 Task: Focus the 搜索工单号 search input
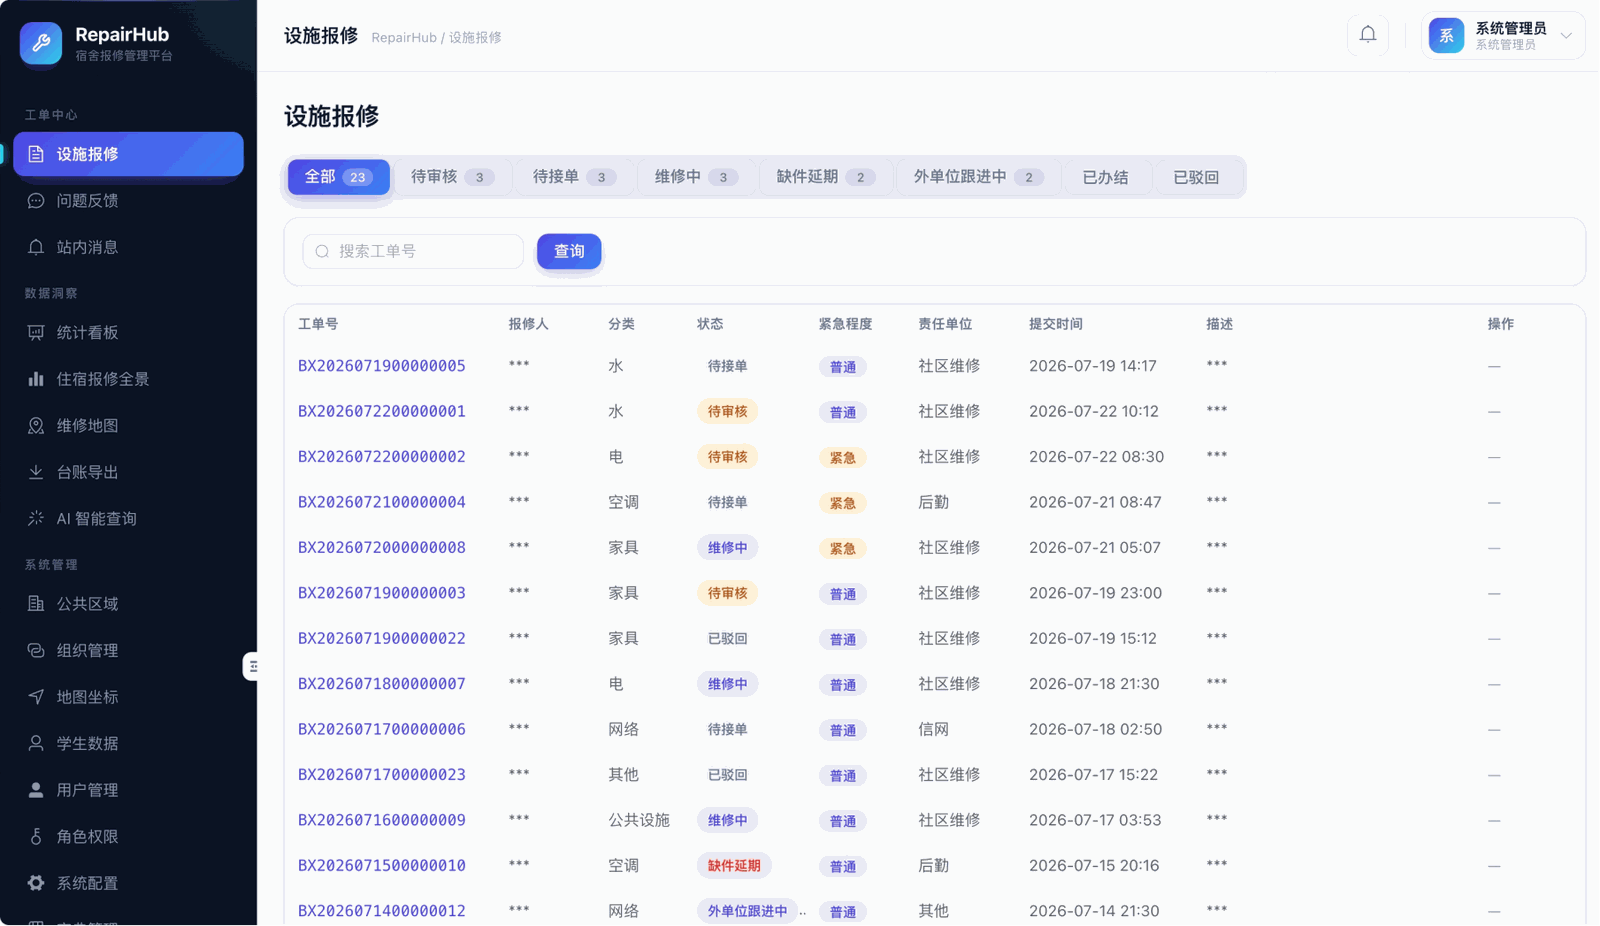click(x=413, y=252)
